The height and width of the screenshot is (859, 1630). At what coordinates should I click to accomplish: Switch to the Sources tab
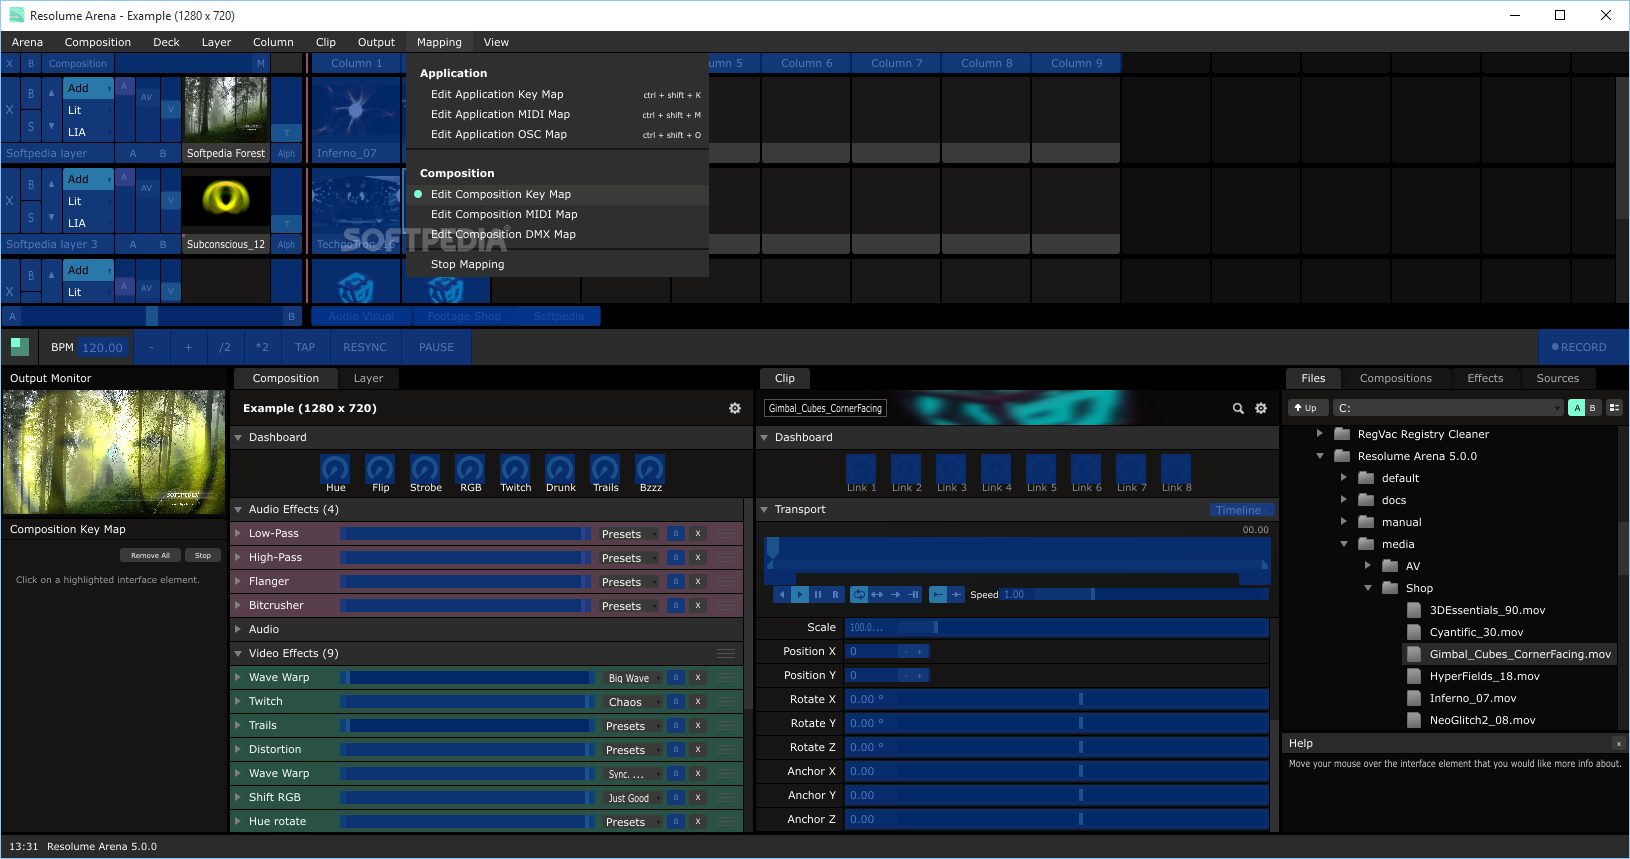(x=1557, y=378)
